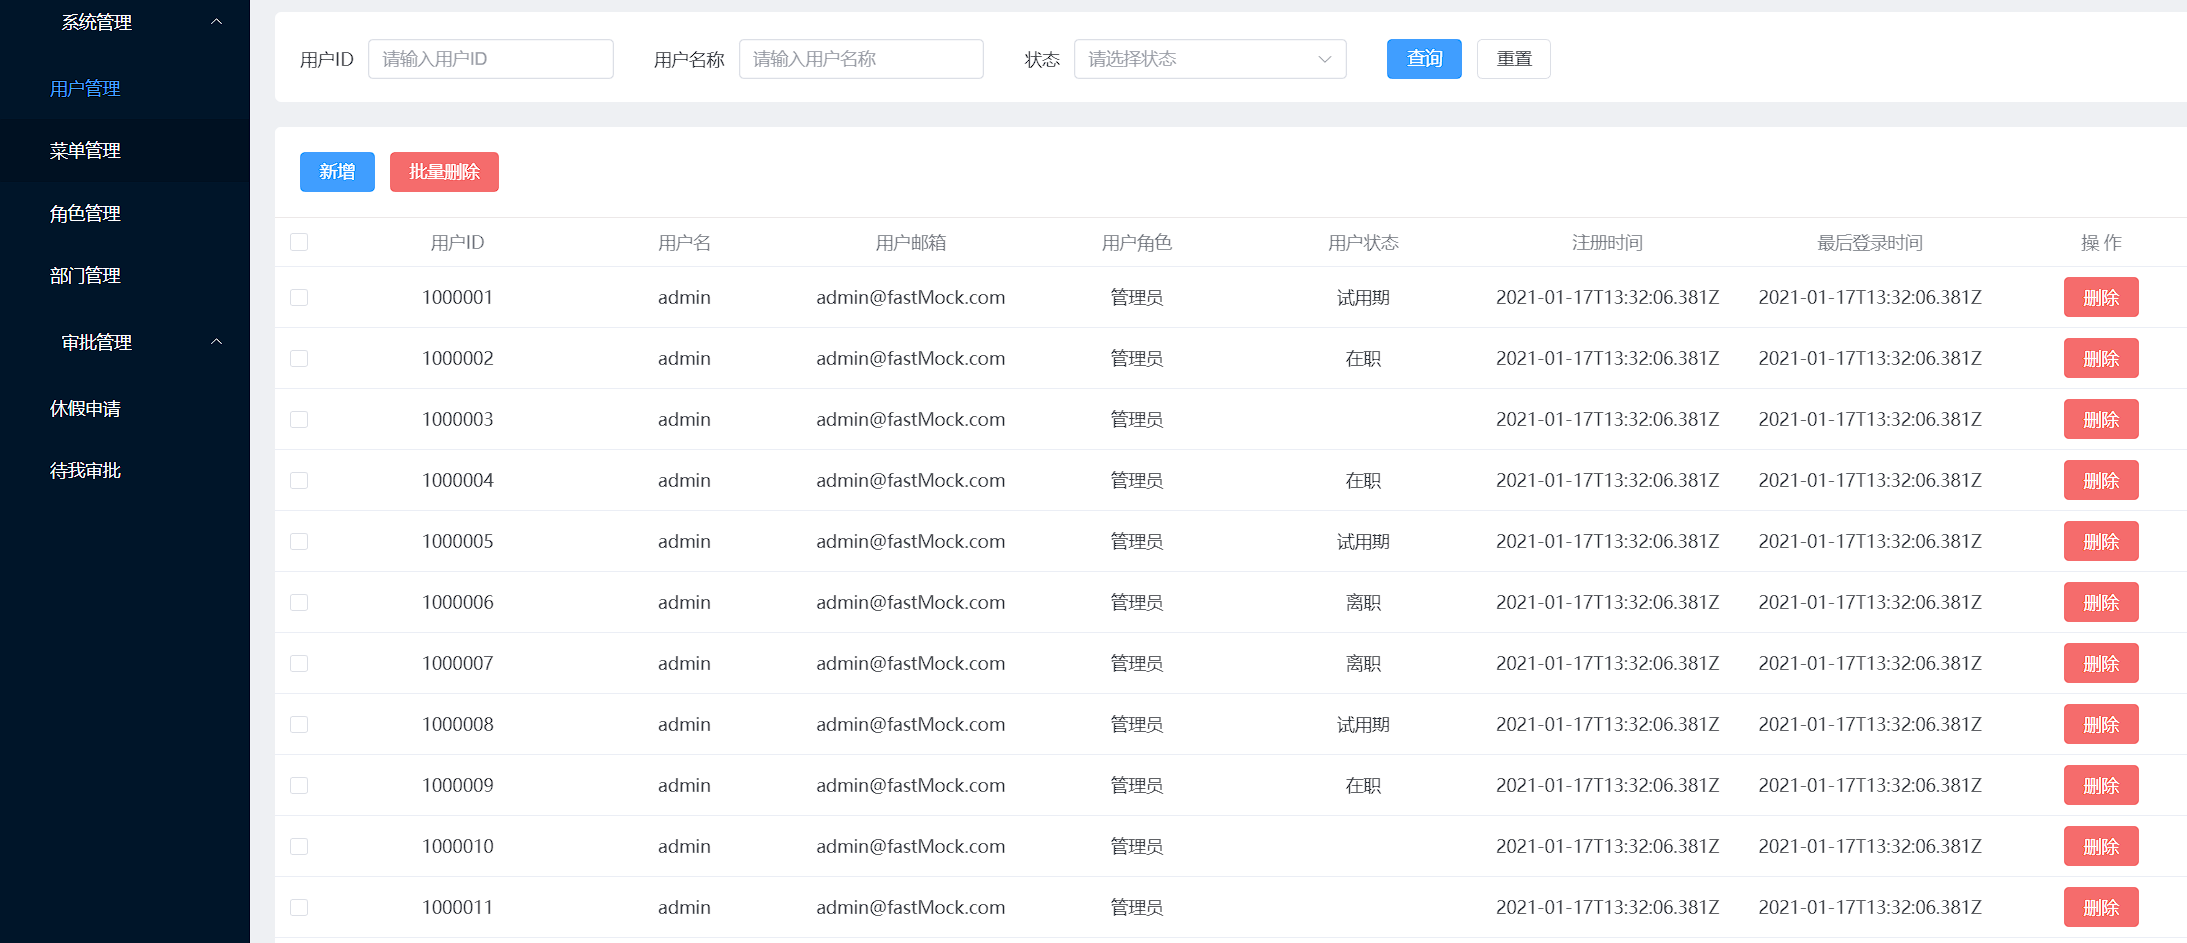Delete user 1000003 with 删除 button

[x=2101, y=419]
